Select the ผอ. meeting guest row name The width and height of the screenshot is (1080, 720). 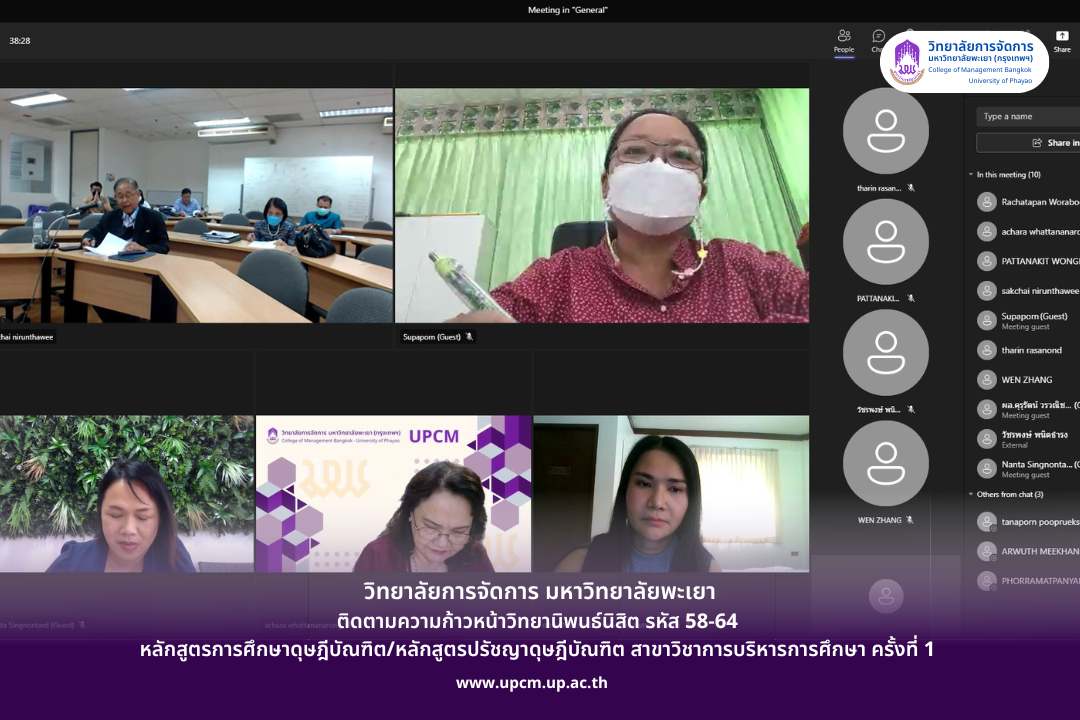pos(1040,405)
